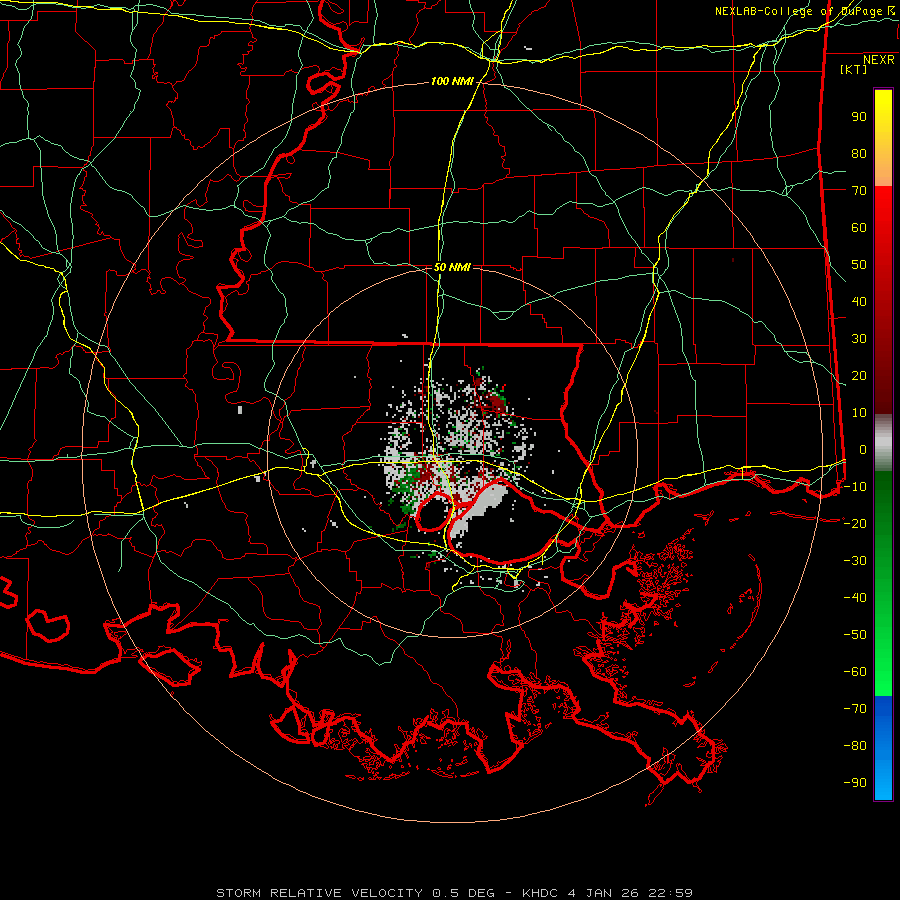900x900 pixels.
Task: Click the 40 value on velocity scale
Action: click(859, 302)
